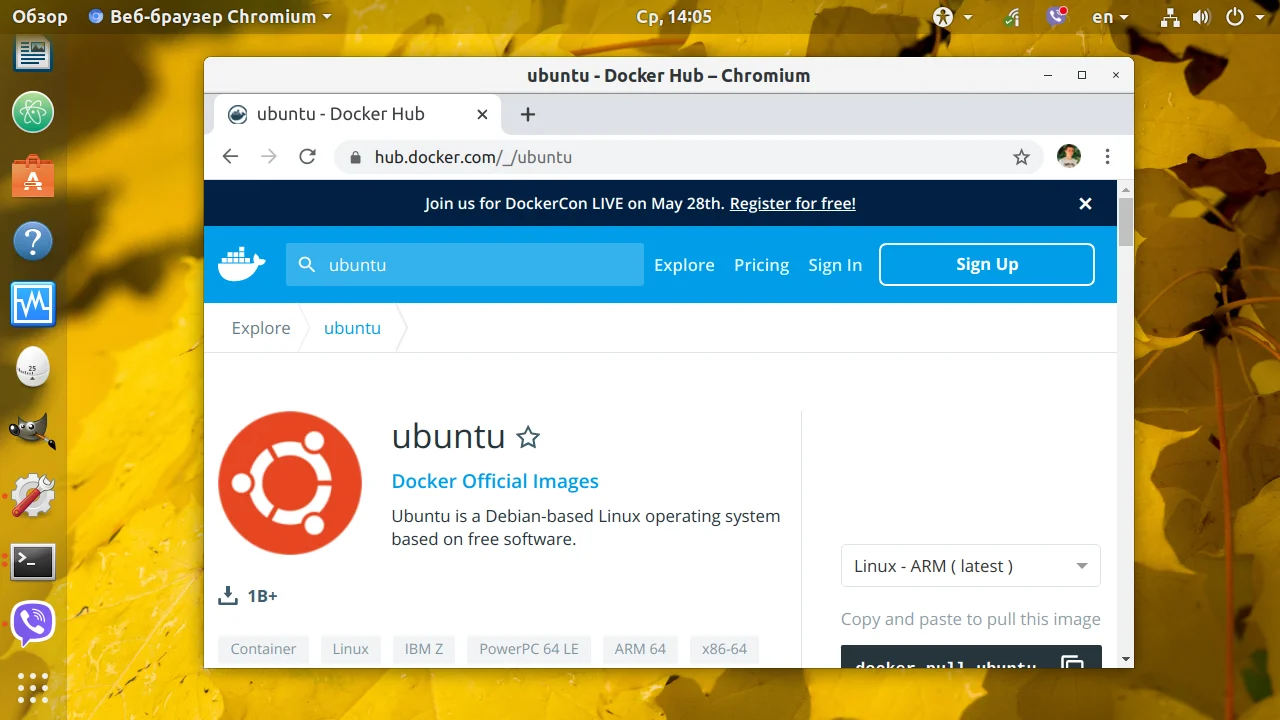1280x720 pixels.
Task: Click page scrollbar down arrow
Action: point(1126,659)
